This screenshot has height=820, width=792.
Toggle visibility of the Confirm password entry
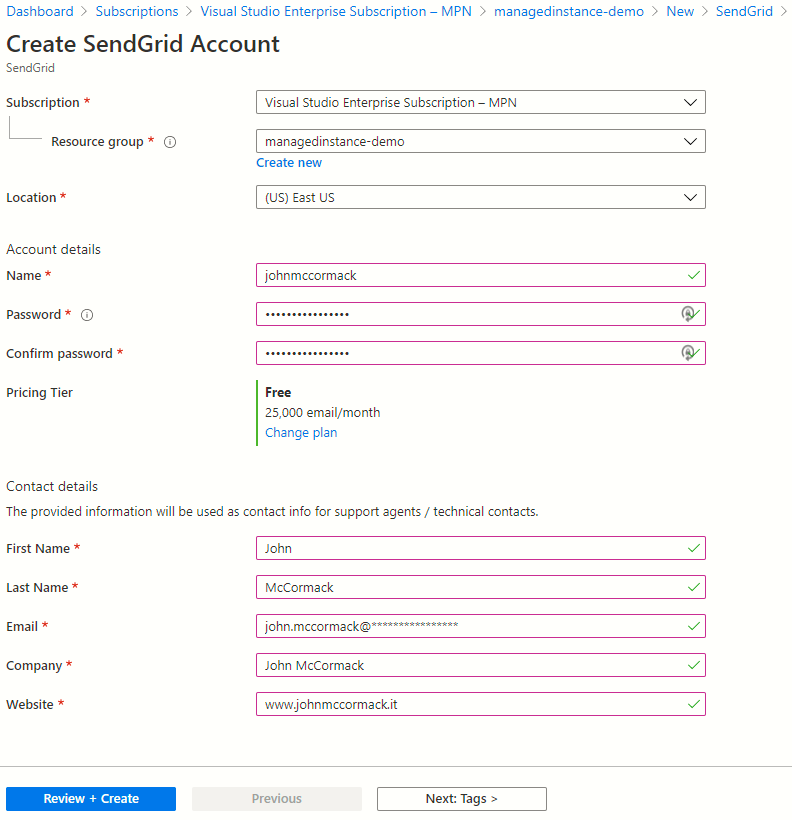[688, 352]
